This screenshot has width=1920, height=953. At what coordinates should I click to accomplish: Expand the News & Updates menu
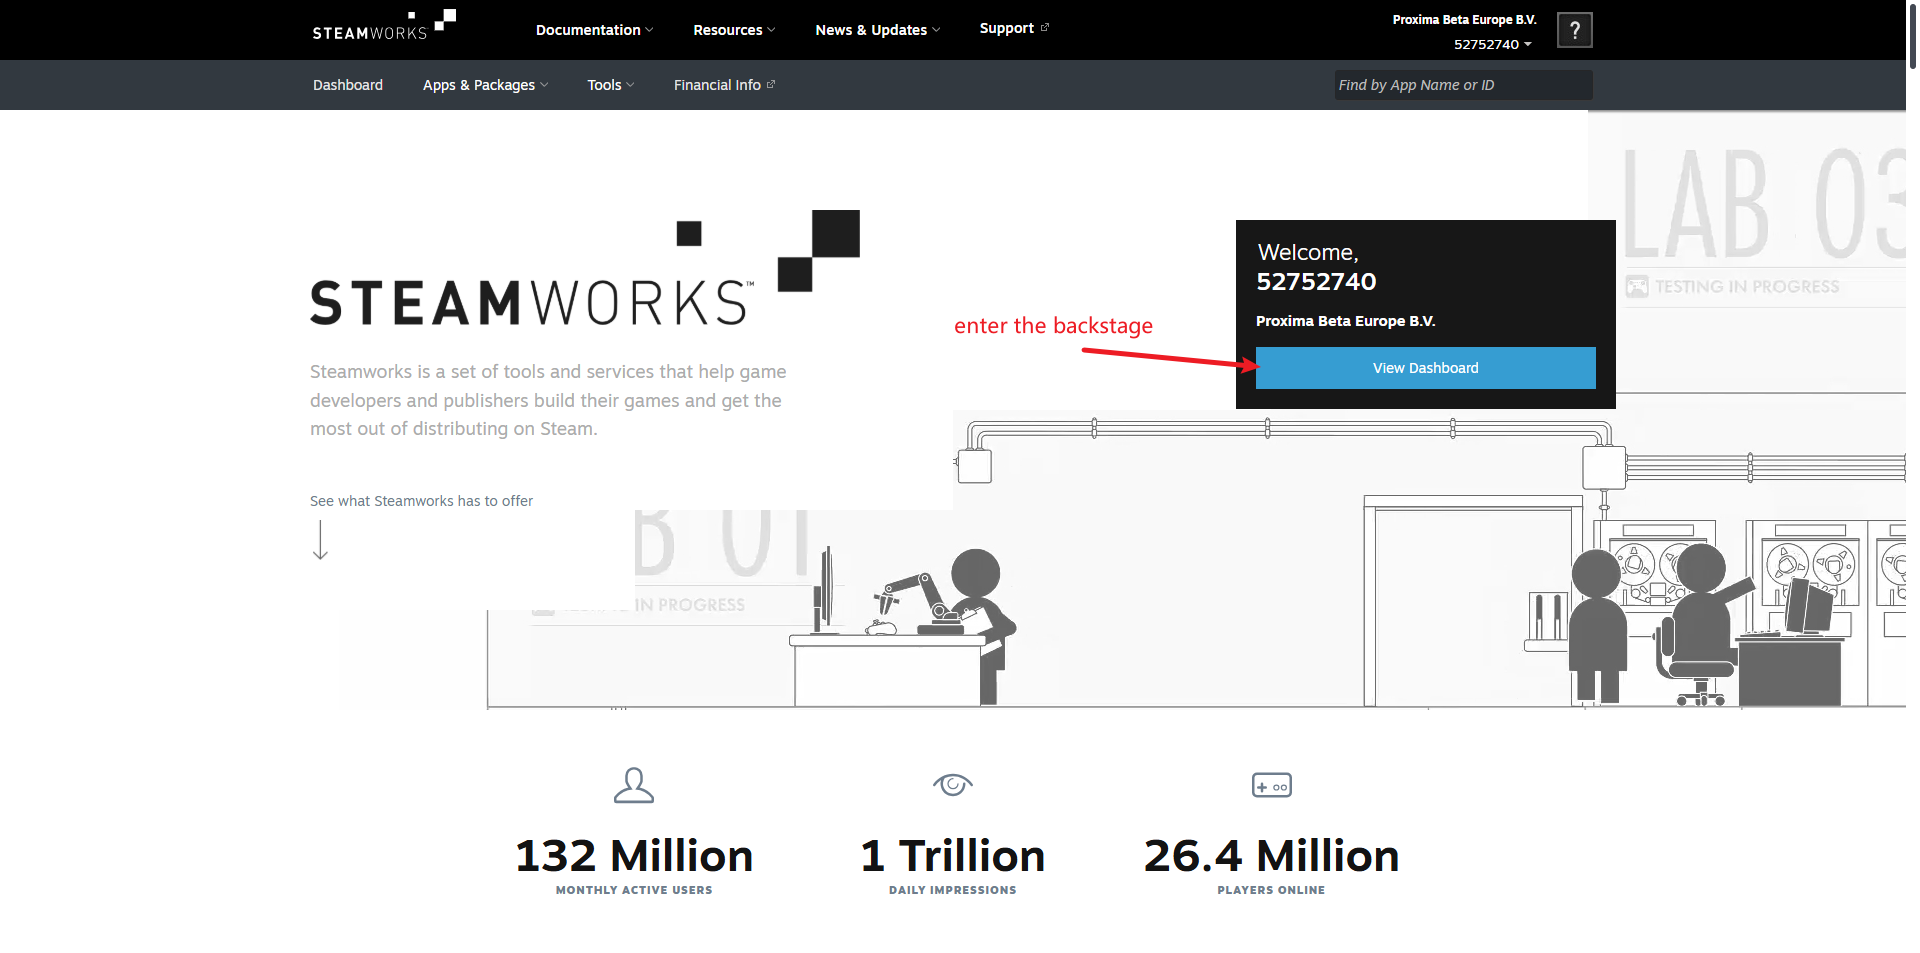pyautogui.click(x=877, y=30)
